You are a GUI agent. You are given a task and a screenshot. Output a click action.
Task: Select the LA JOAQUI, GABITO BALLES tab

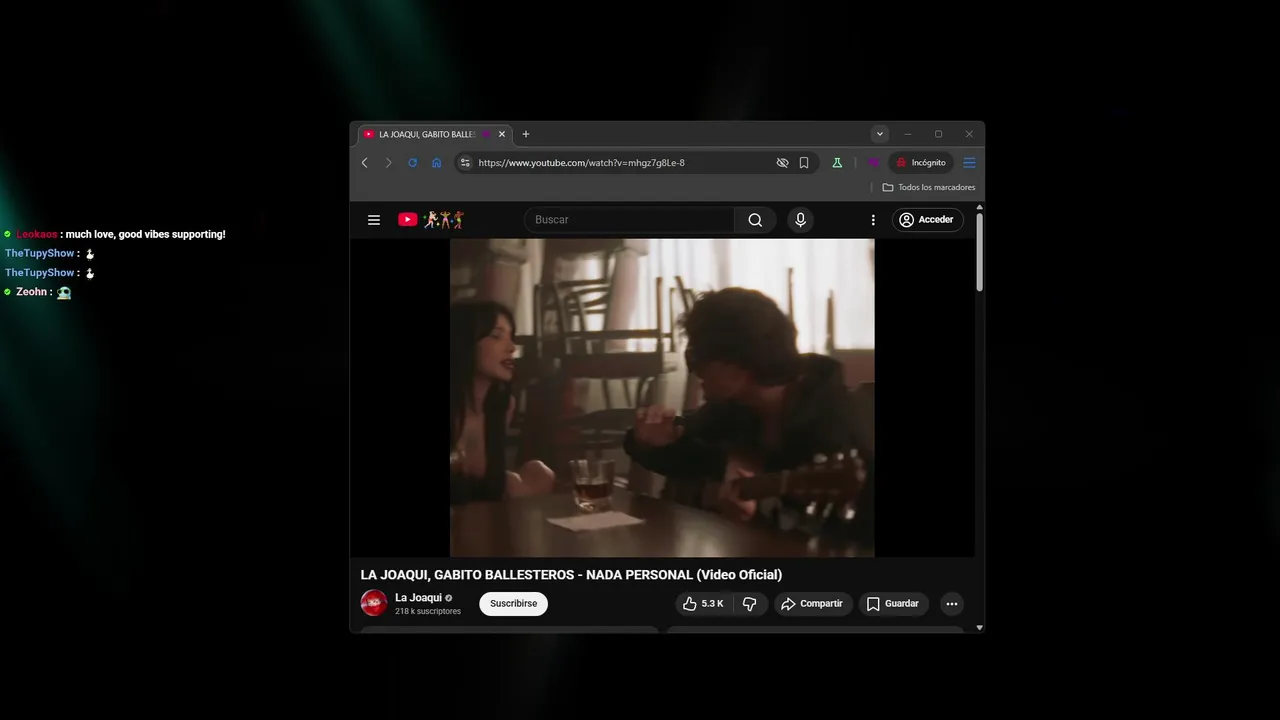[435, 134]
